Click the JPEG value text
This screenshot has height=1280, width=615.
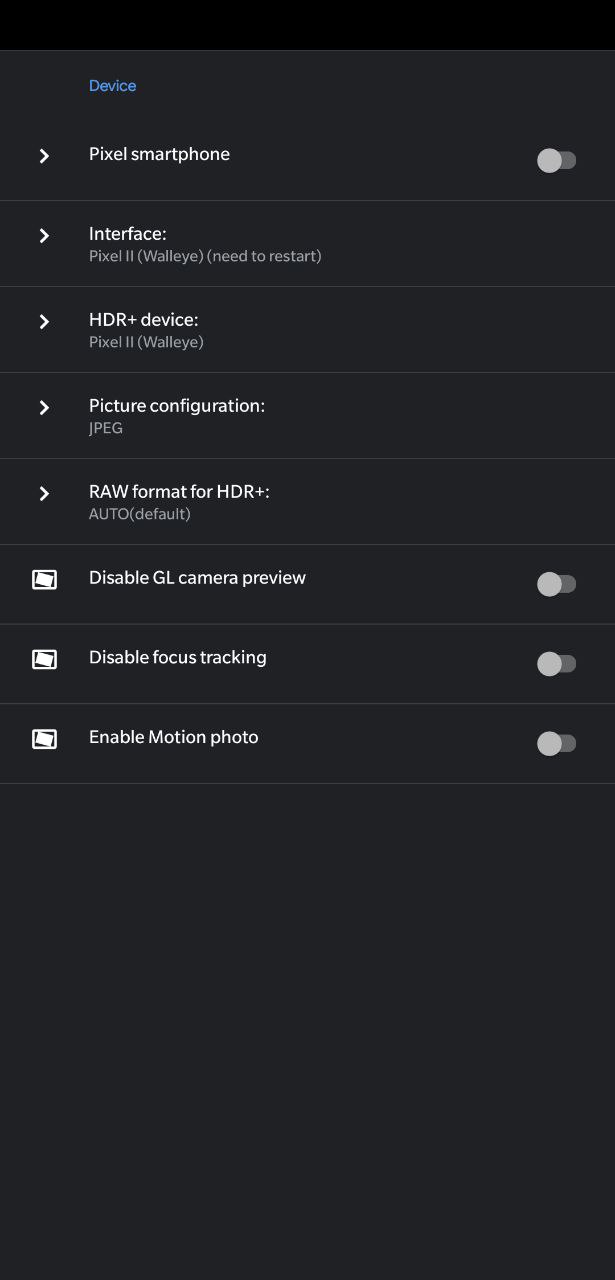click(106, 428)
